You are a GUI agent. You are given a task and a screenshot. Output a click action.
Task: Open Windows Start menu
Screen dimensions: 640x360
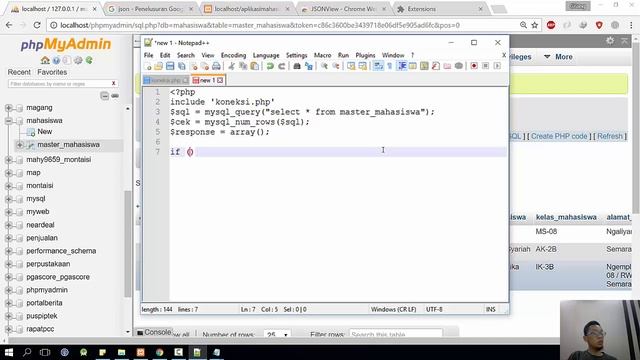[8, 352]
